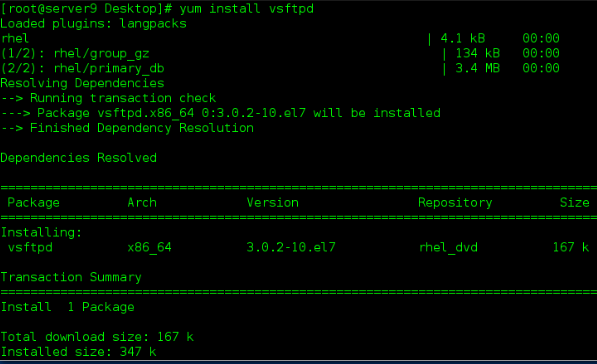Click the 'Repository' column header
Viewport: 597px width, 364px height.
coord(455,203)
